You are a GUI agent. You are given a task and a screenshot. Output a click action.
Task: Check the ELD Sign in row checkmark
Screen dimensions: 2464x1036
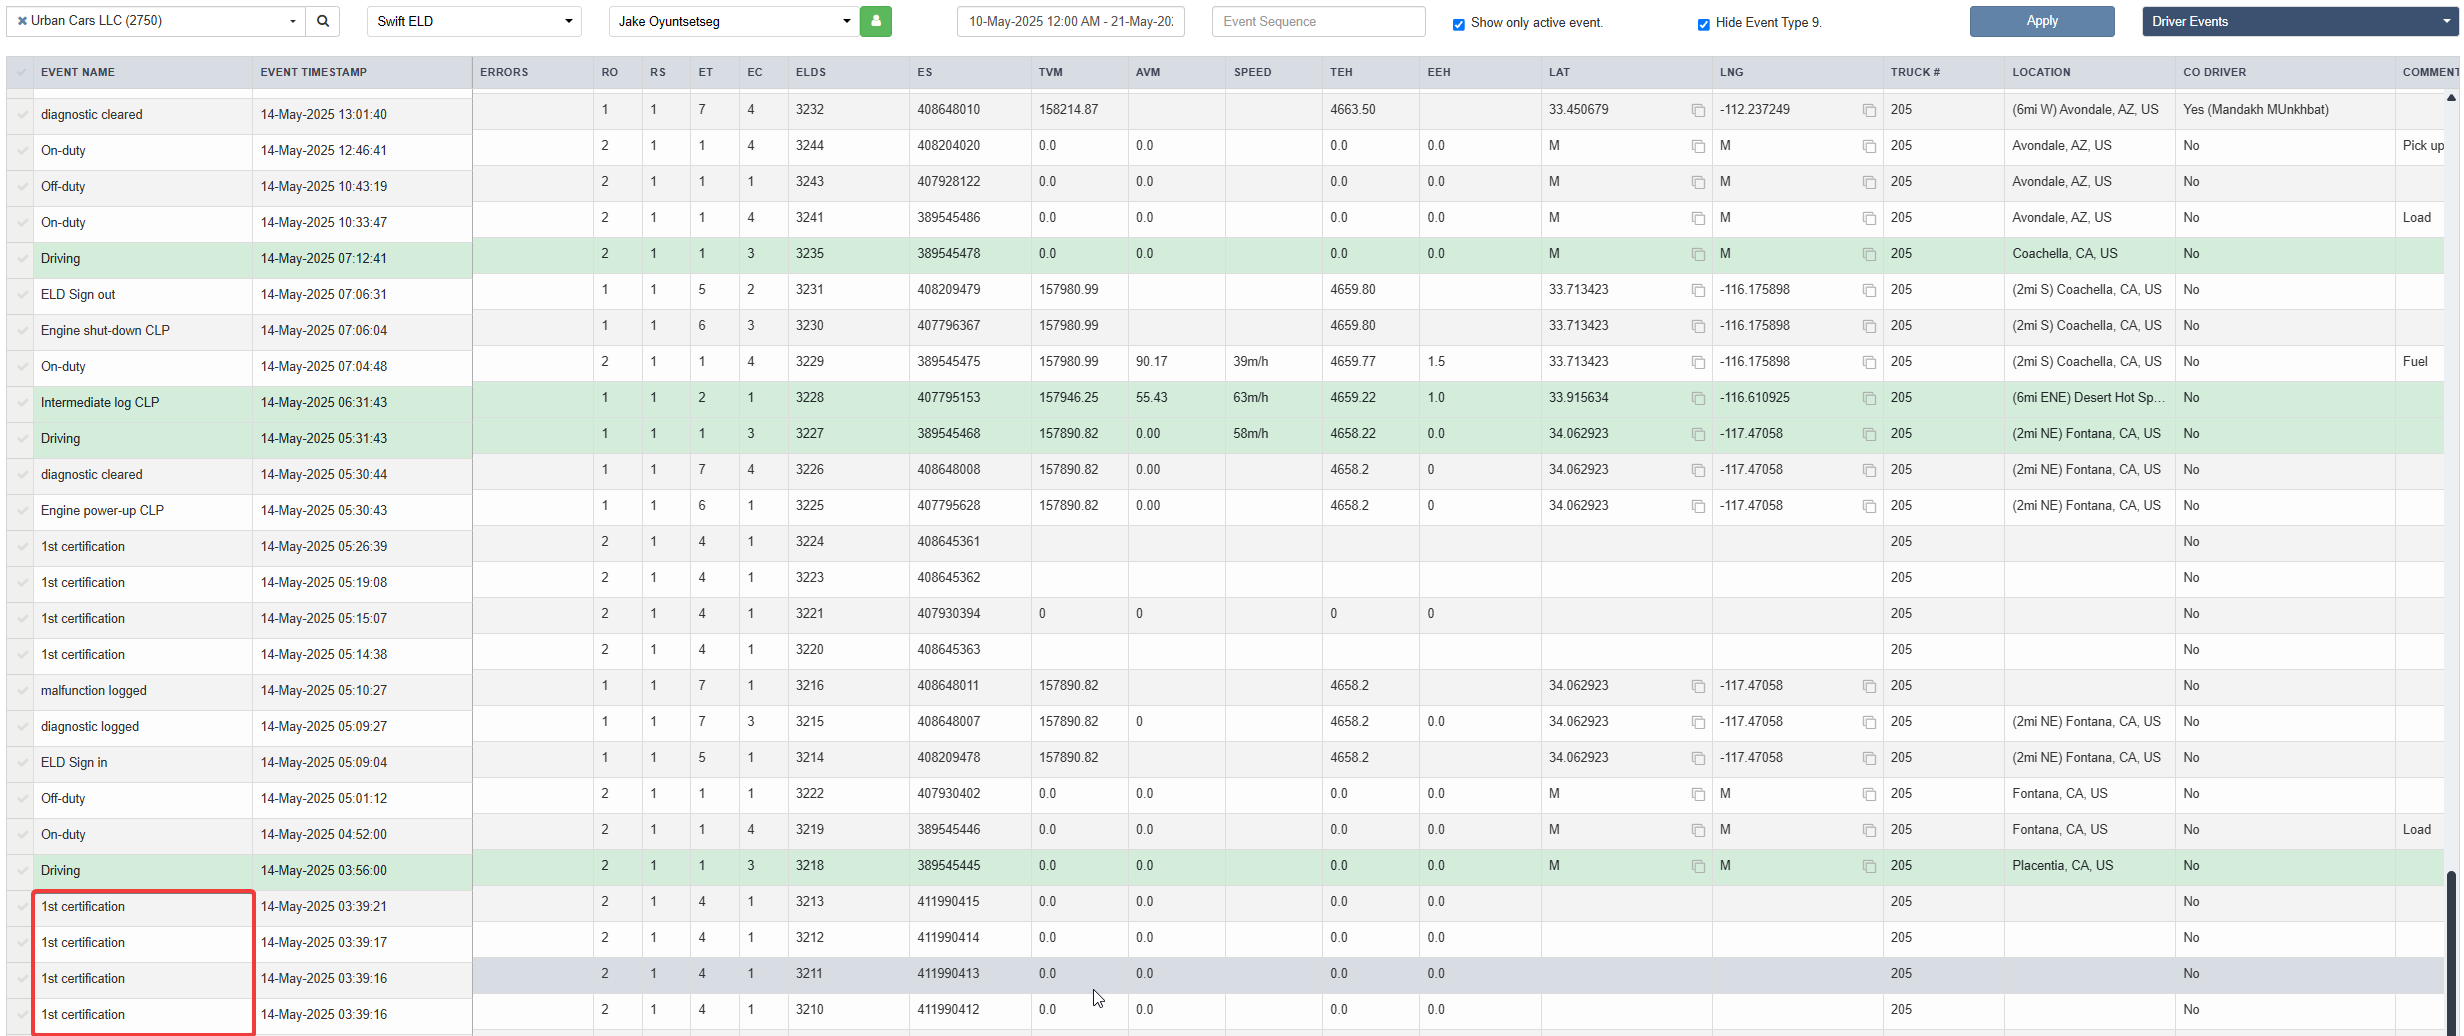point(22,763)
